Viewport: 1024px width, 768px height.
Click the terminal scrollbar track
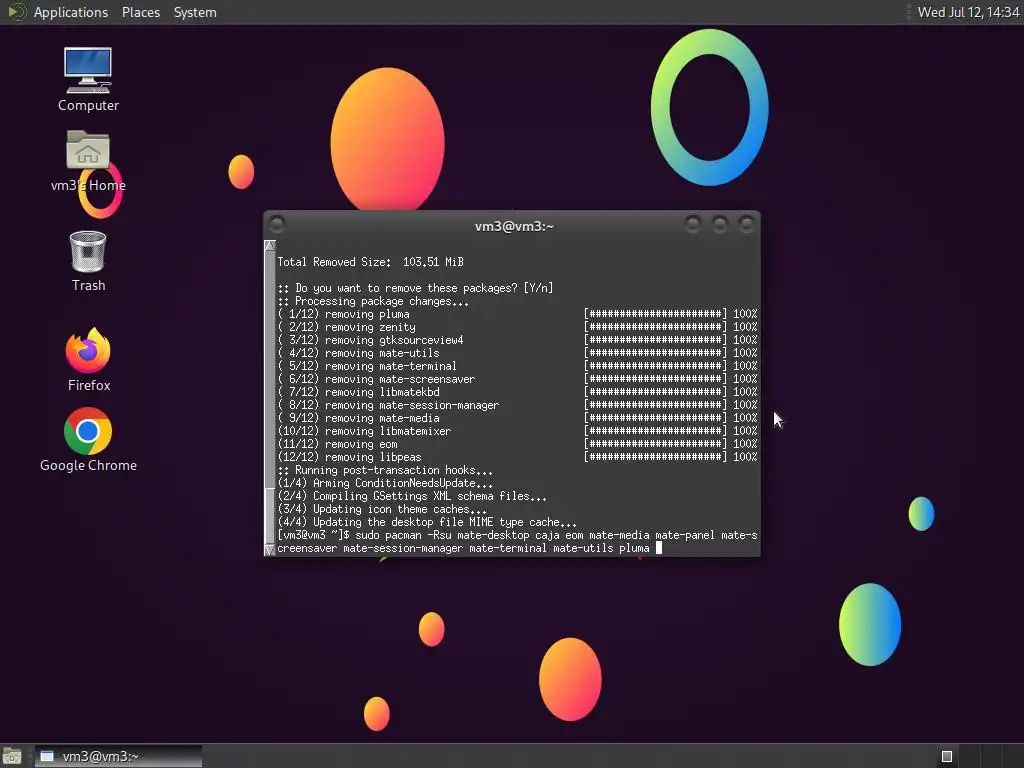(x=269, y=398)
